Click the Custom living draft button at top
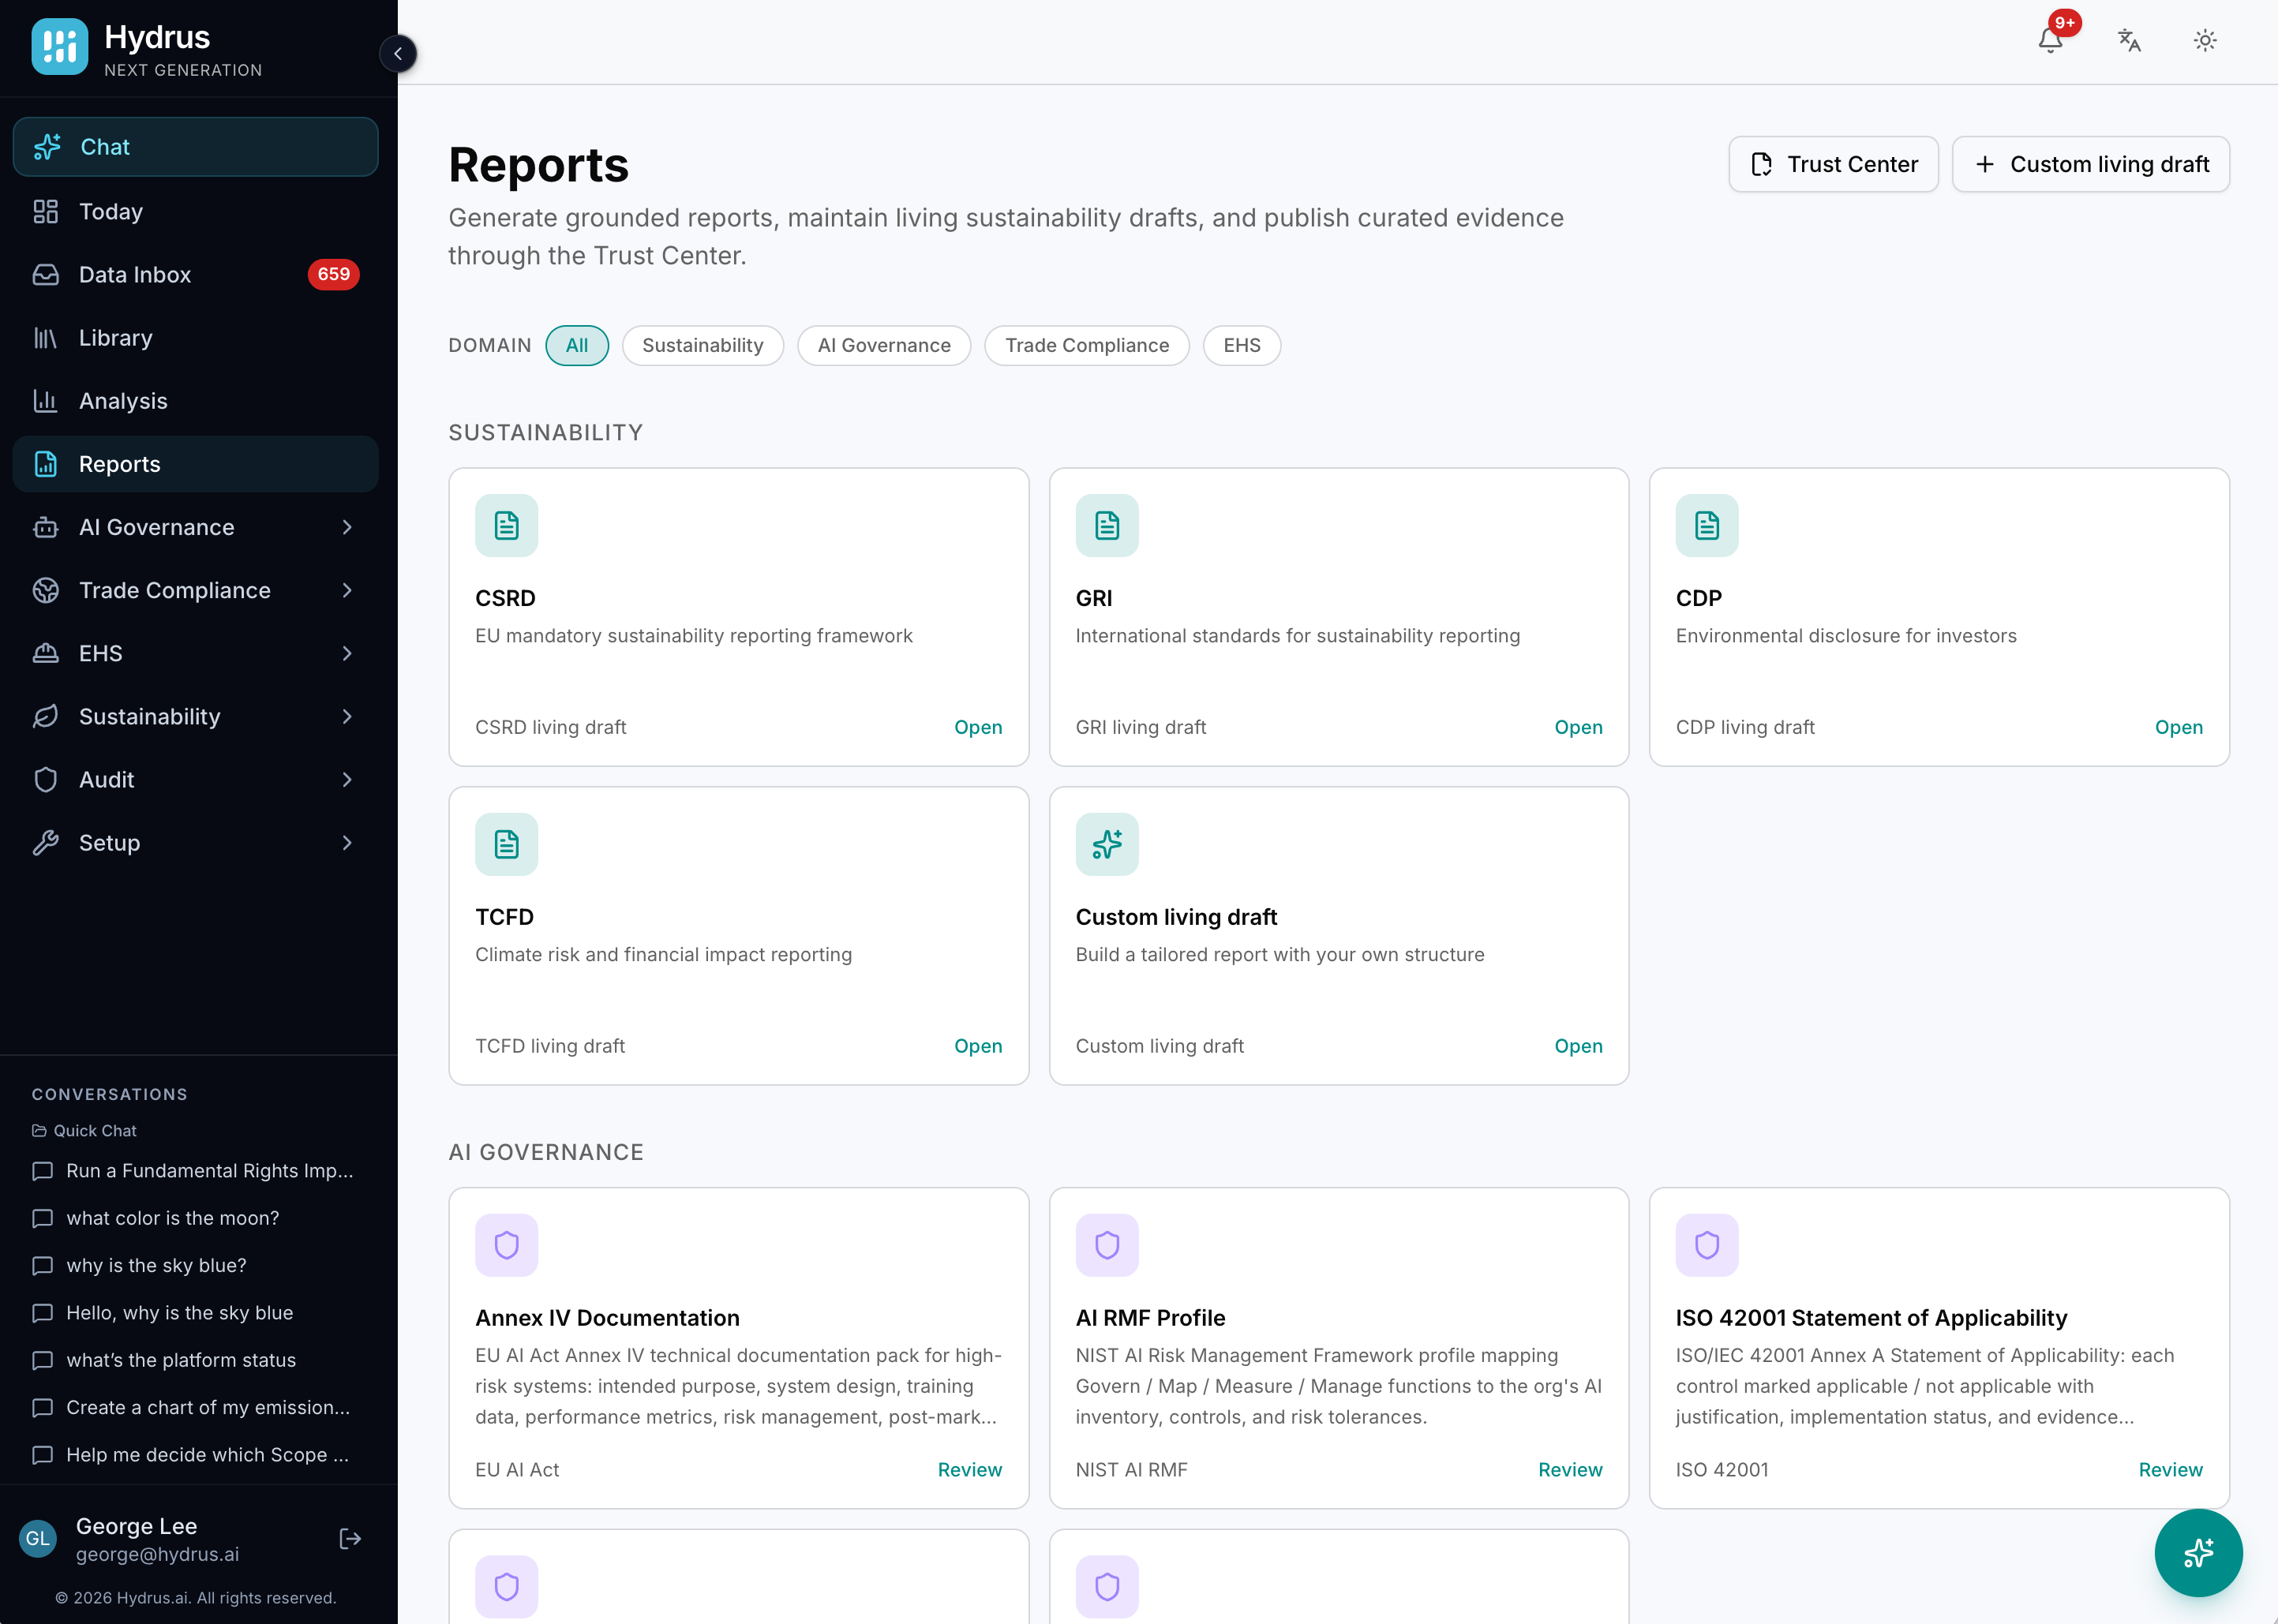The height and width of the screenshot is (1624, 2278). click(2090, 164)
